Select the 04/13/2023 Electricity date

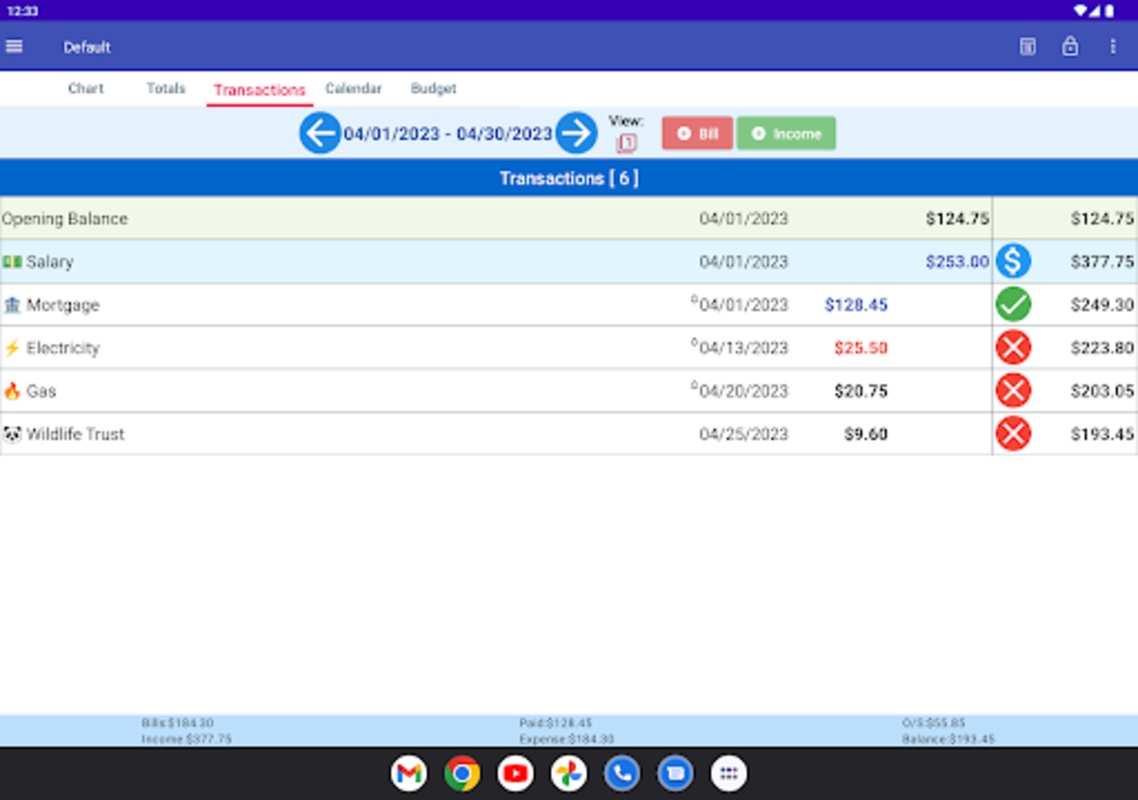tap(743, 348)
